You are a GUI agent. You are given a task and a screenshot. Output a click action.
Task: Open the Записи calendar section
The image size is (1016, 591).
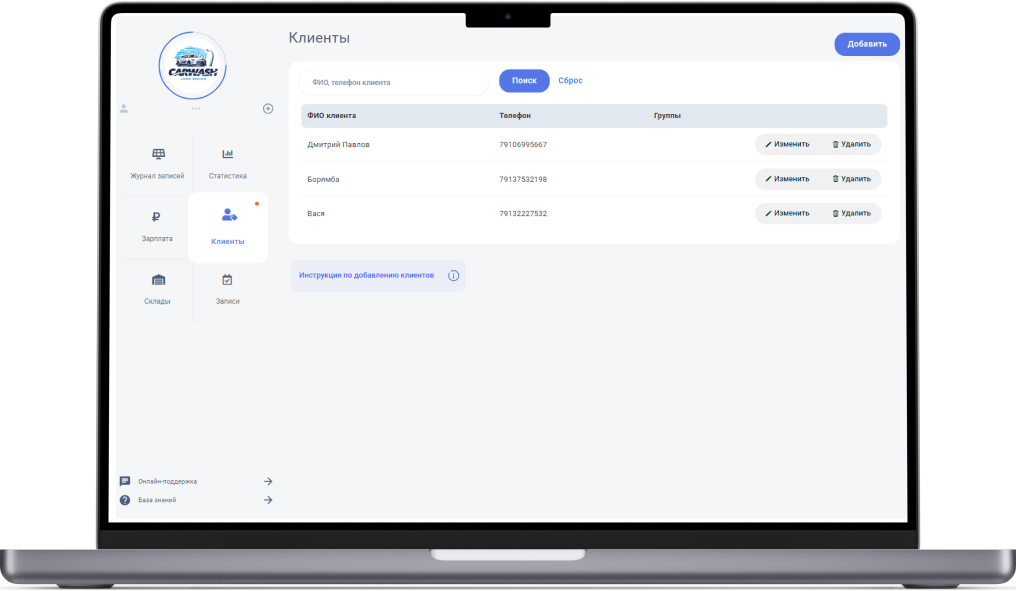click(x=227, y=289)
